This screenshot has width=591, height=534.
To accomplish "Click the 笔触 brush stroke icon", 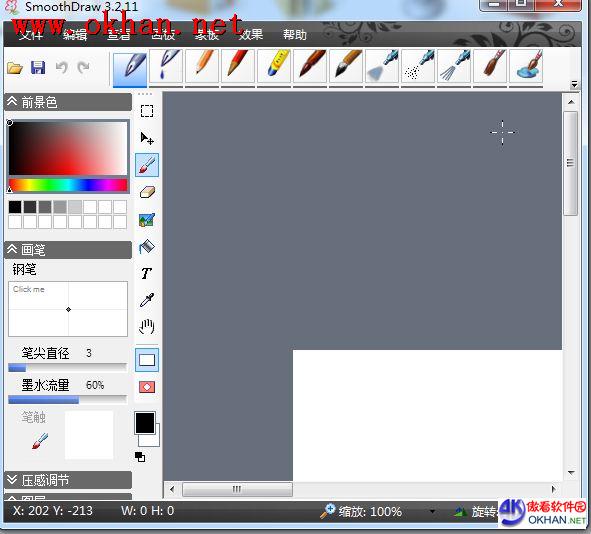I will click(x=40, y=441).
